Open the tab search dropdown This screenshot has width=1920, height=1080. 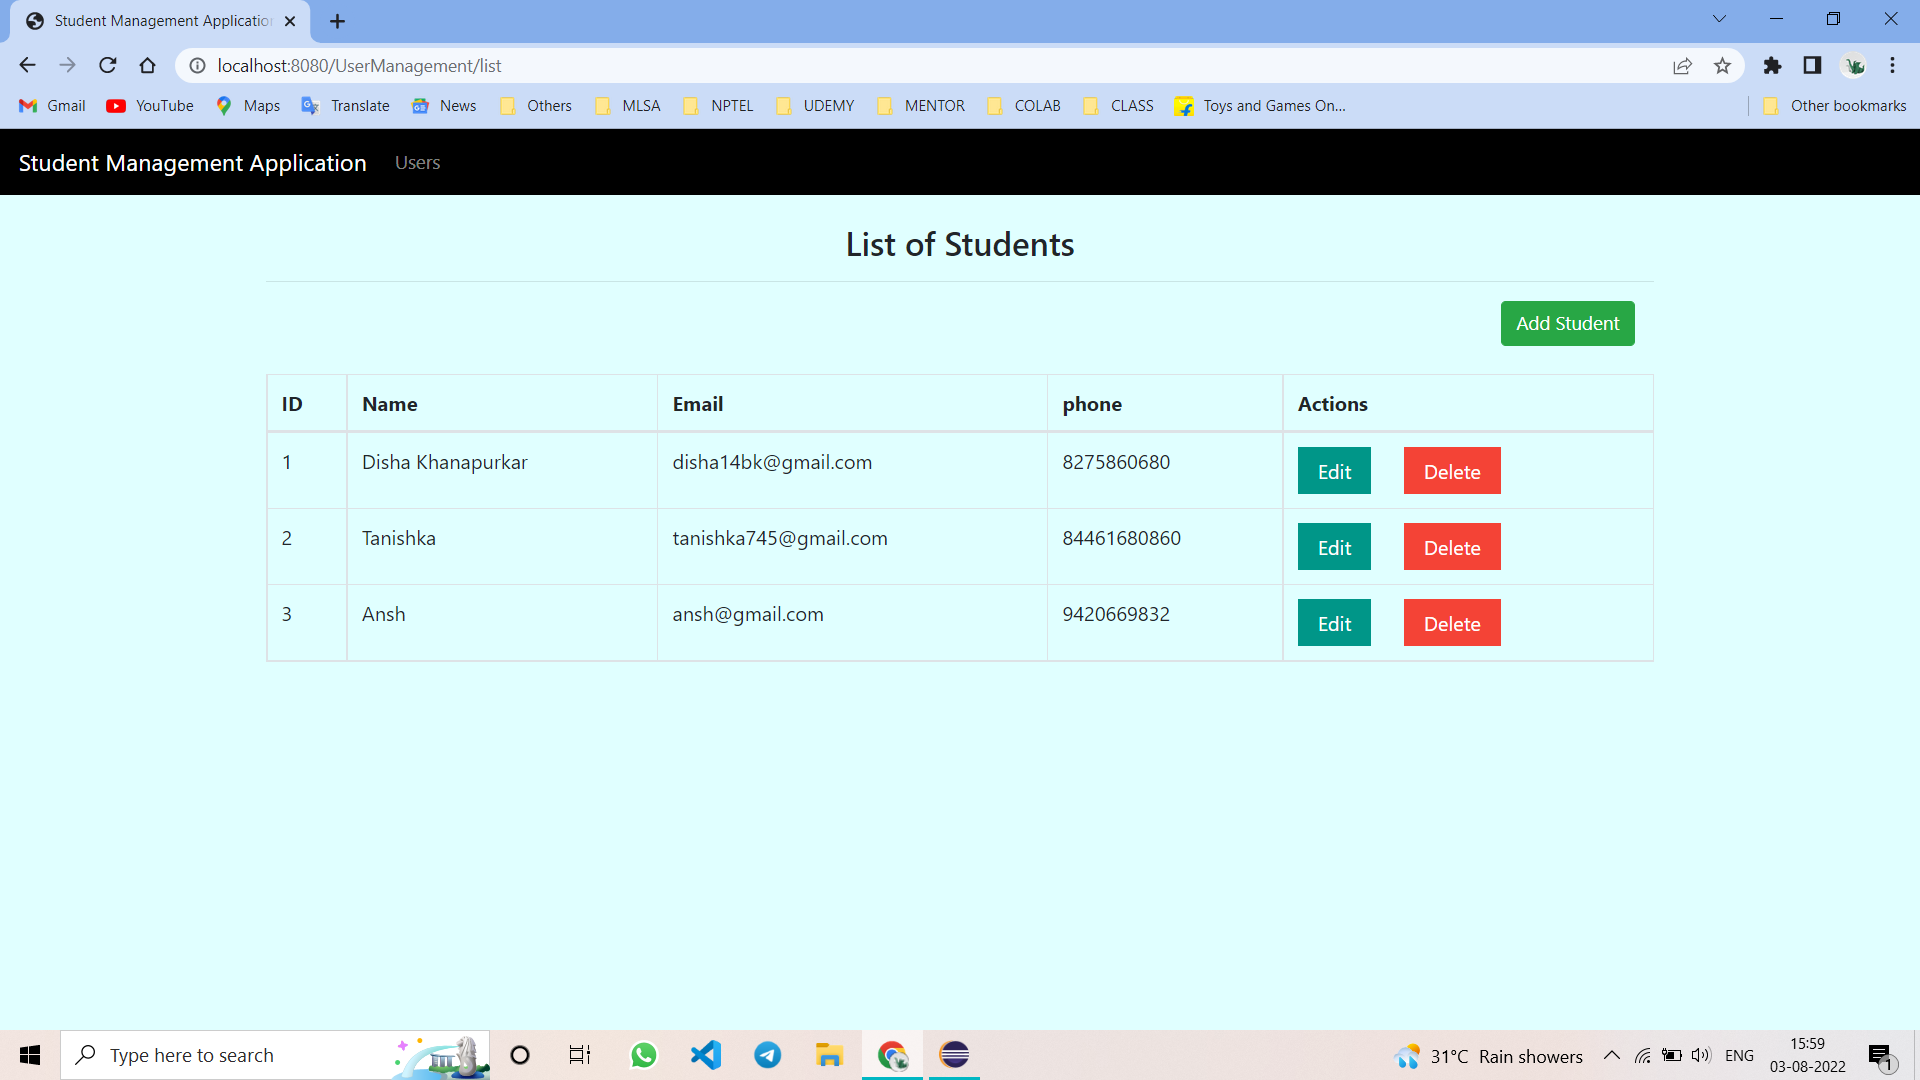tap(1718, 18)
